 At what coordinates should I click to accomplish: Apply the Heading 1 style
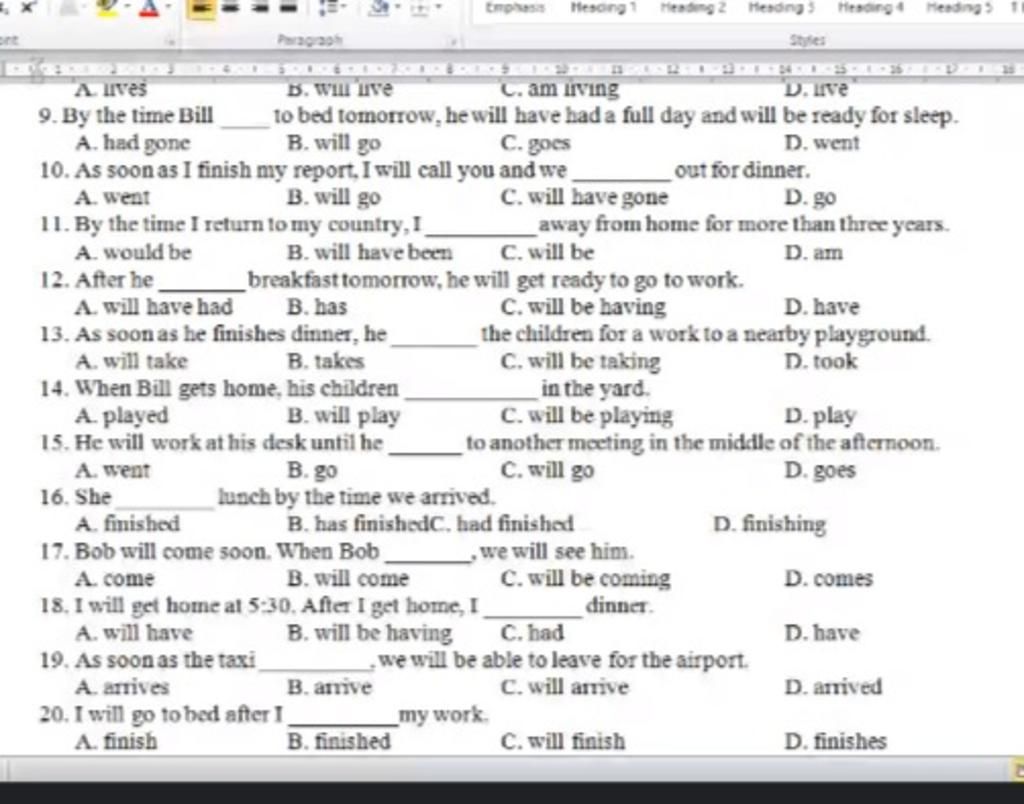click(x=603, y=7)
